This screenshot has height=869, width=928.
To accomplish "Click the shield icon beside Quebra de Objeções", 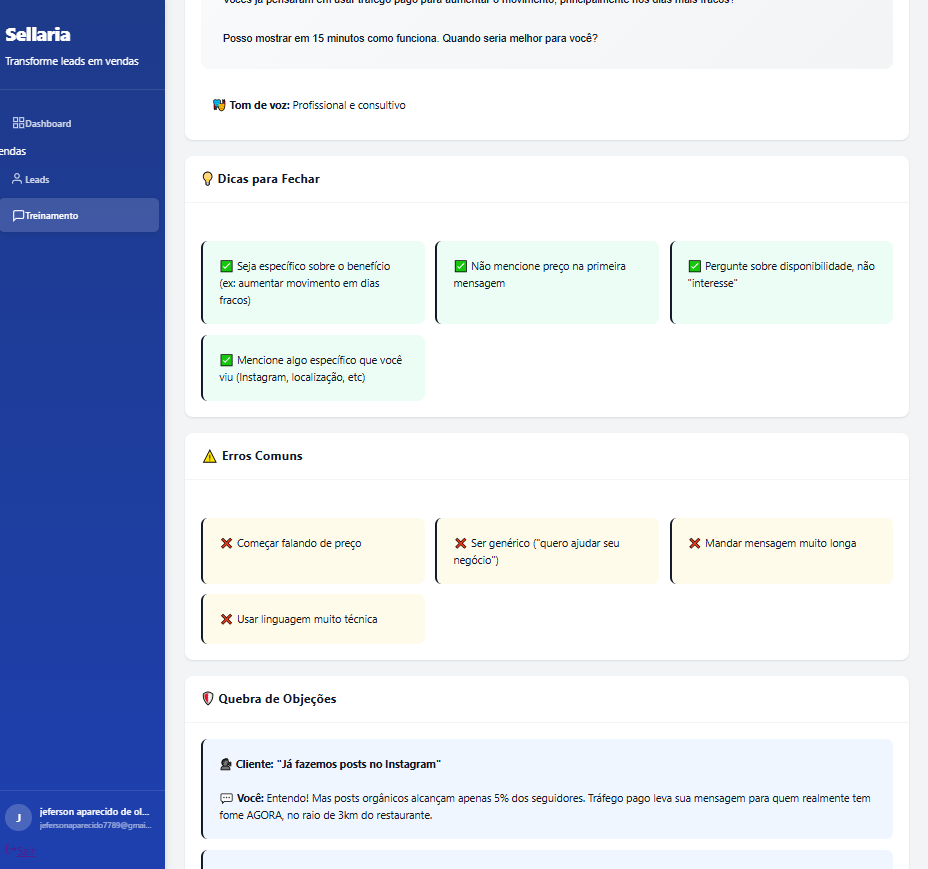I will coord(208,699).
